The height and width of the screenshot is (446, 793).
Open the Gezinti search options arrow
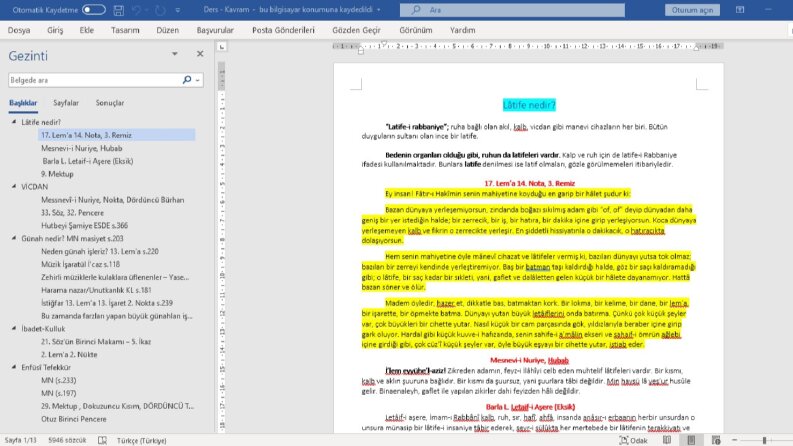(198, 80)
